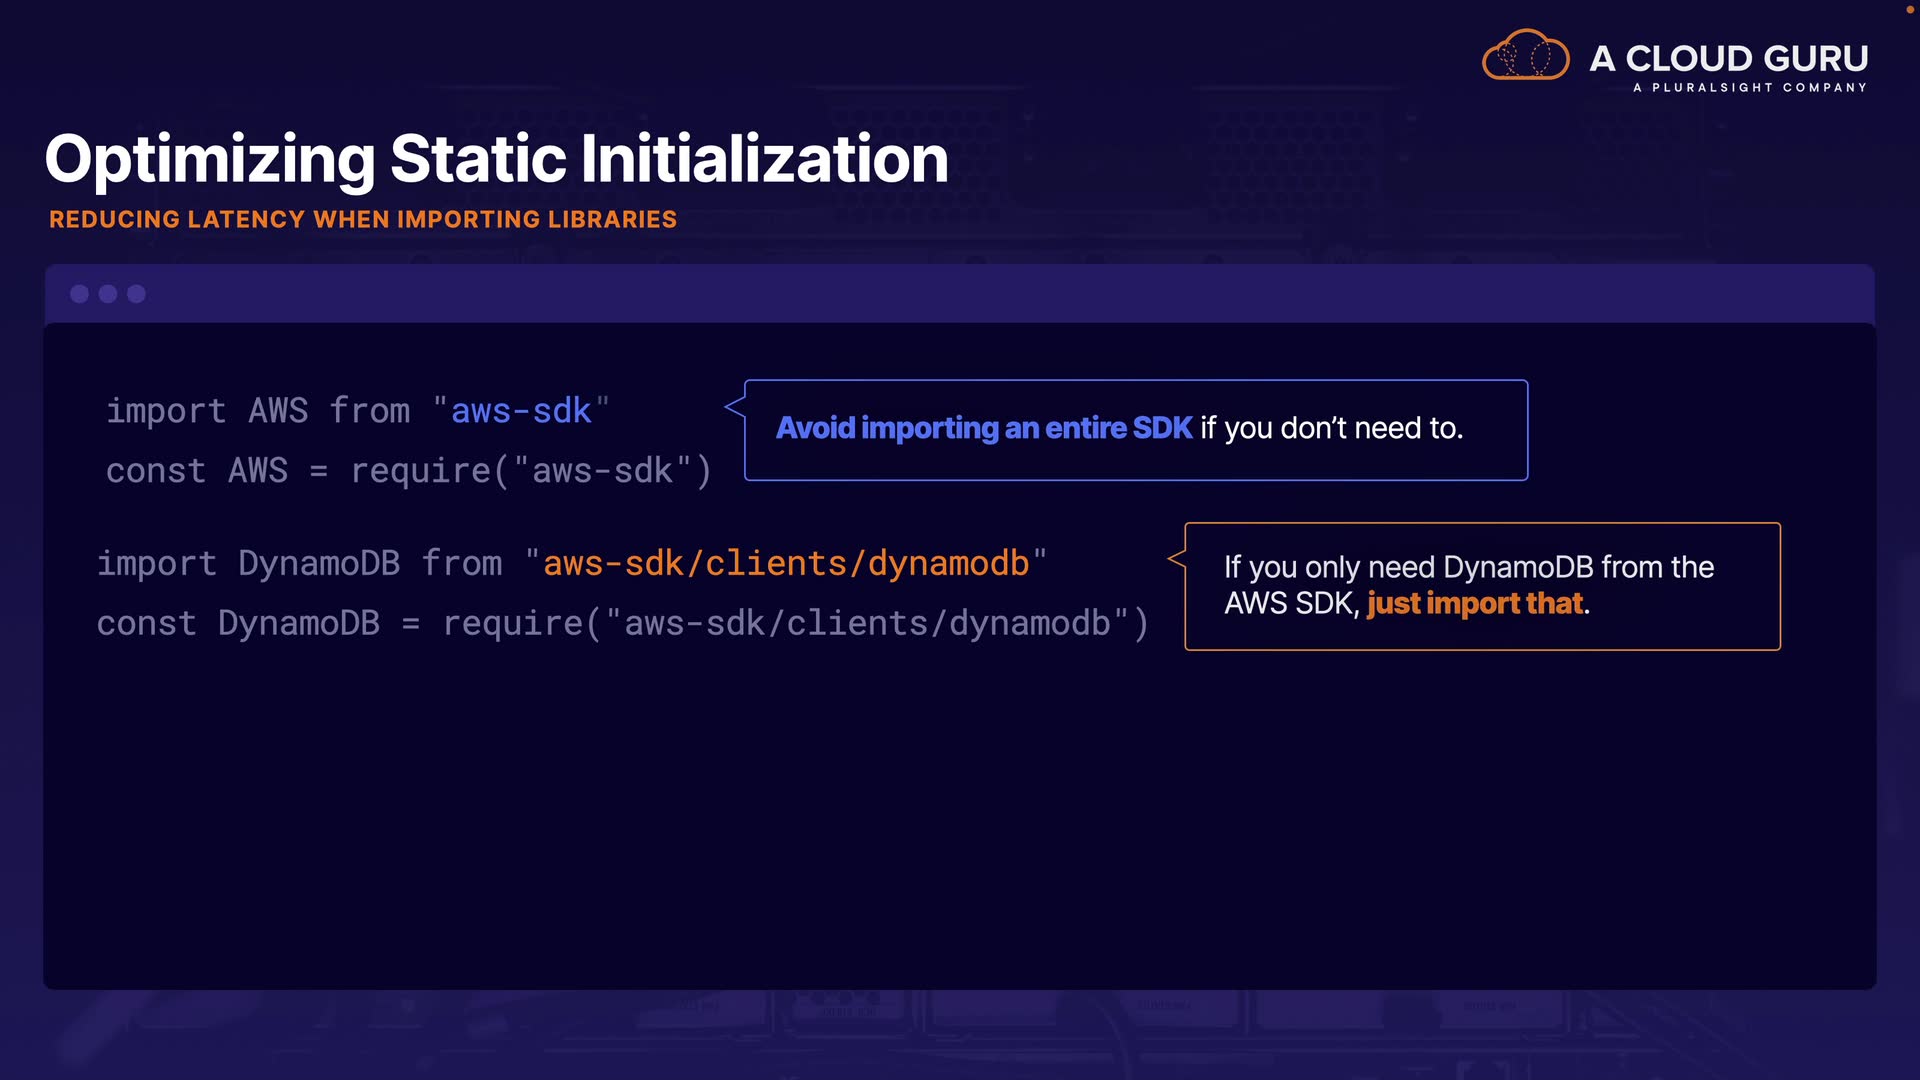Screen dimensions: 1920x1080
Task: Click the "import DynamoDB from" keyword text
Action: 299,564
